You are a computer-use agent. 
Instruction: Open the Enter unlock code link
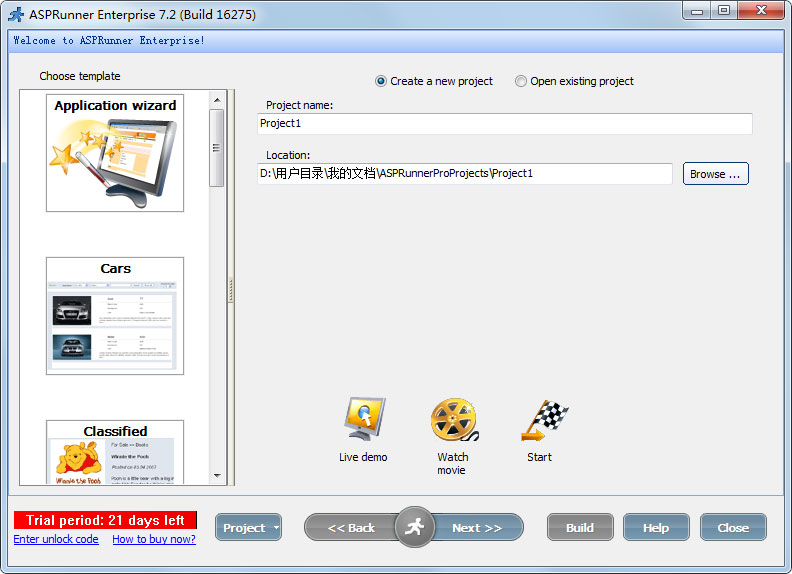56,540
